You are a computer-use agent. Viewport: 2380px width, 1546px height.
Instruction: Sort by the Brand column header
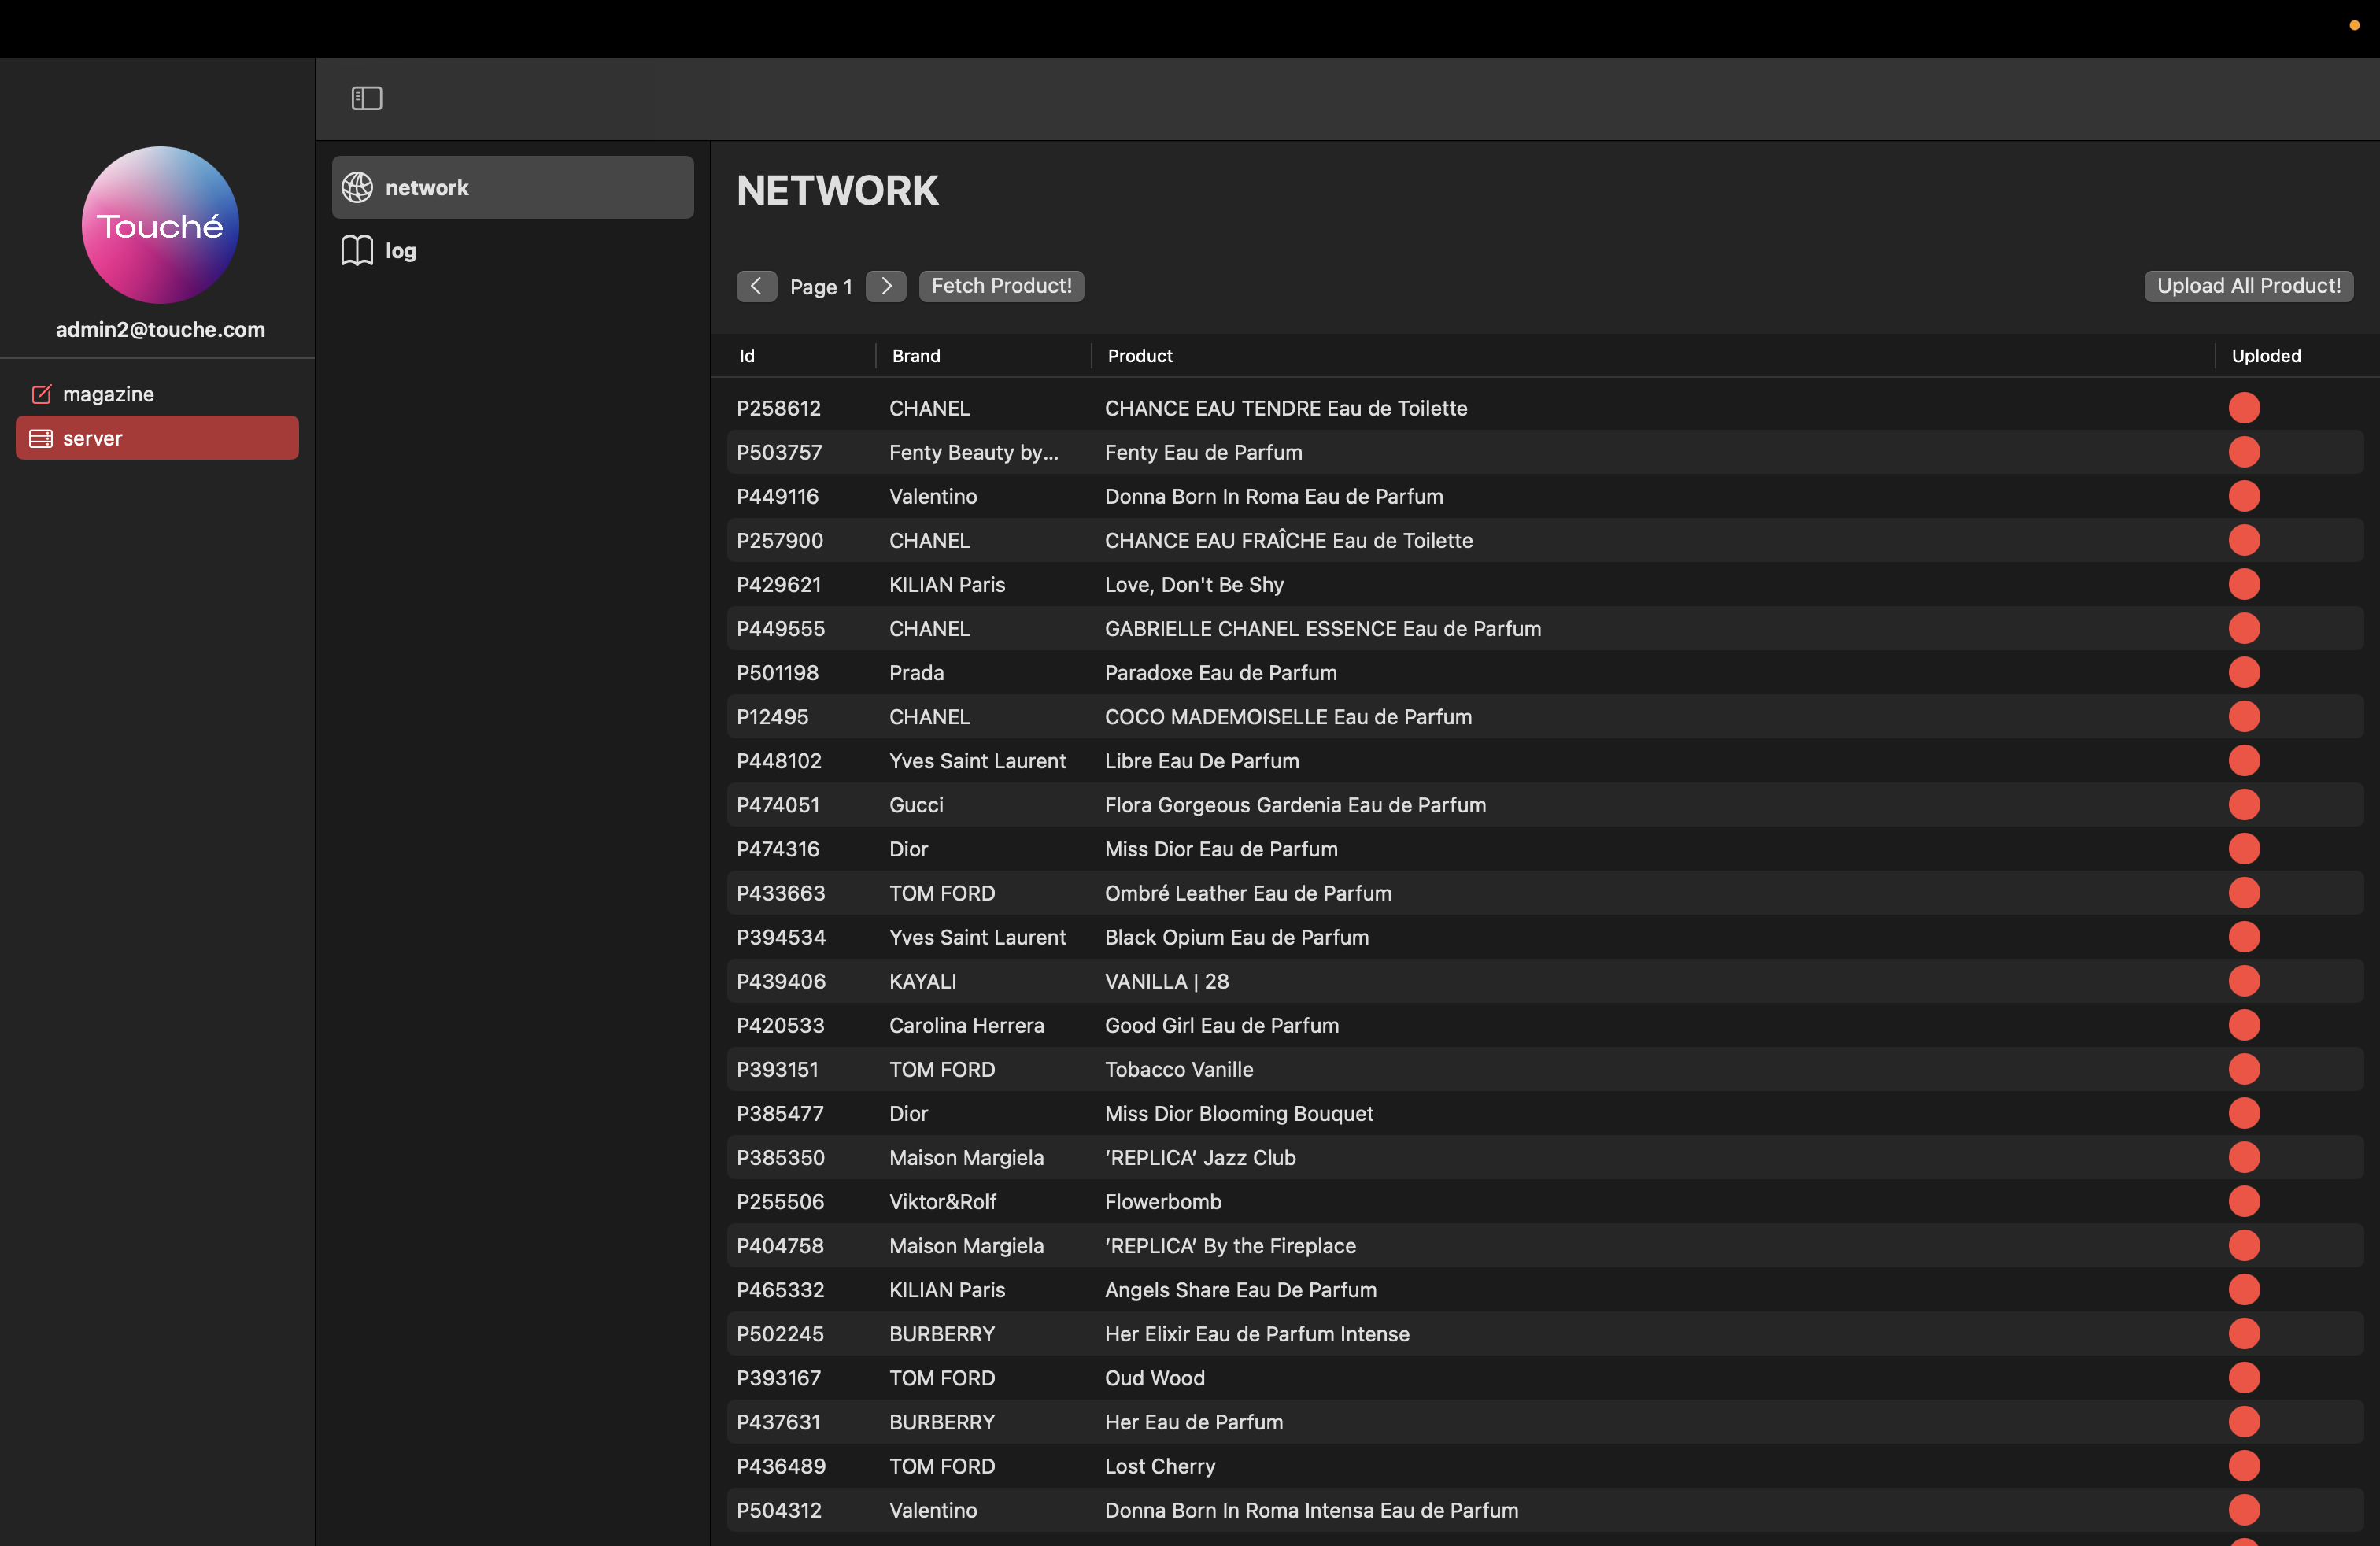[915, 356]
